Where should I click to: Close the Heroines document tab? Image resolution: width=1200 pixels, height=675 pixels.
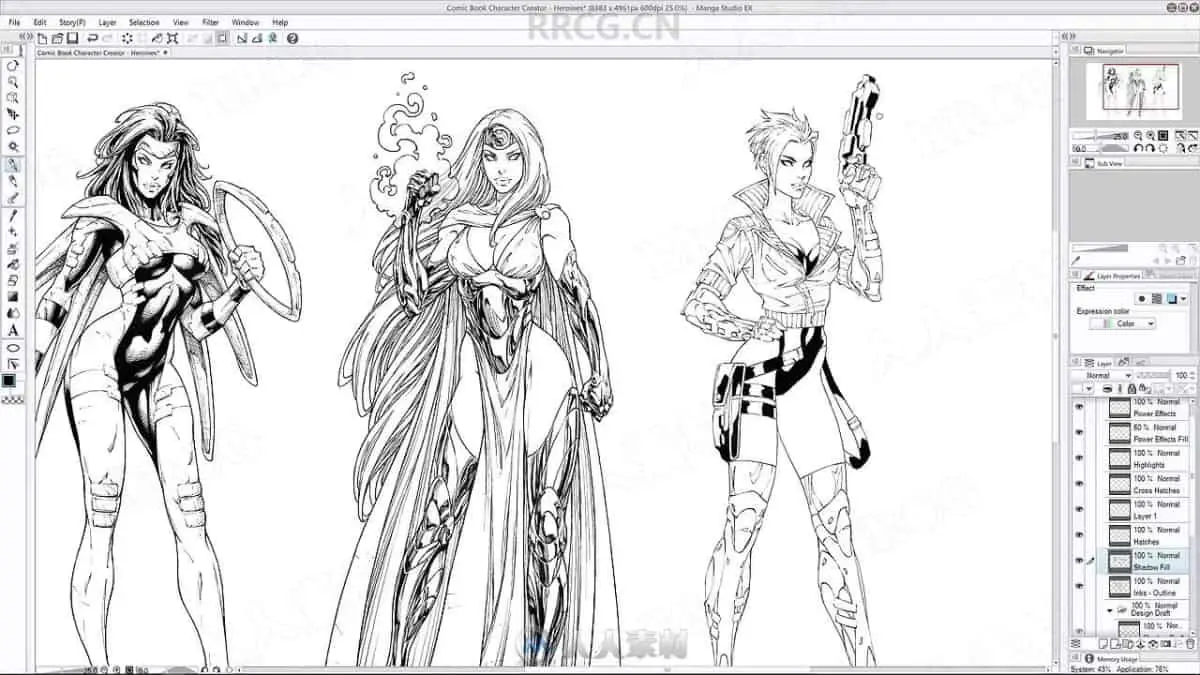pos(165,53)
